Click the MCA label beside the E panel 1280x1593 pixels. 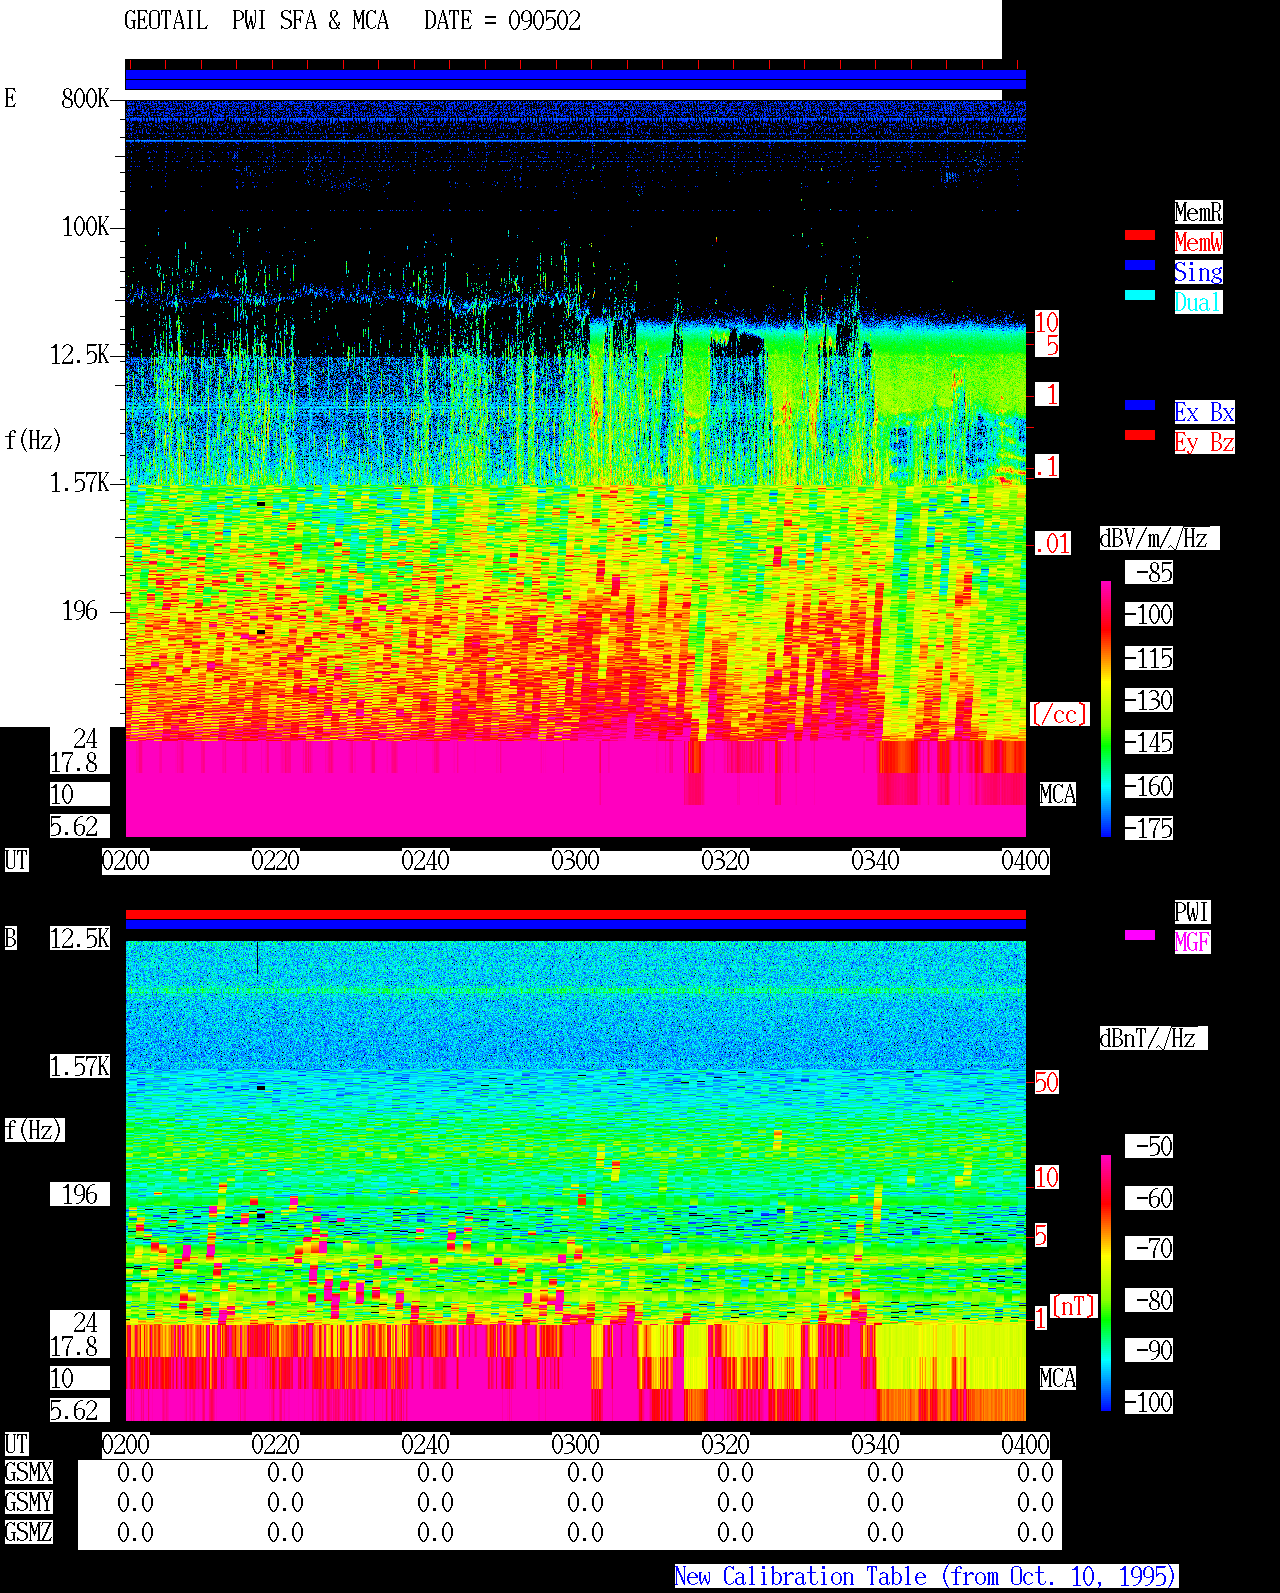click(1058, 795)
